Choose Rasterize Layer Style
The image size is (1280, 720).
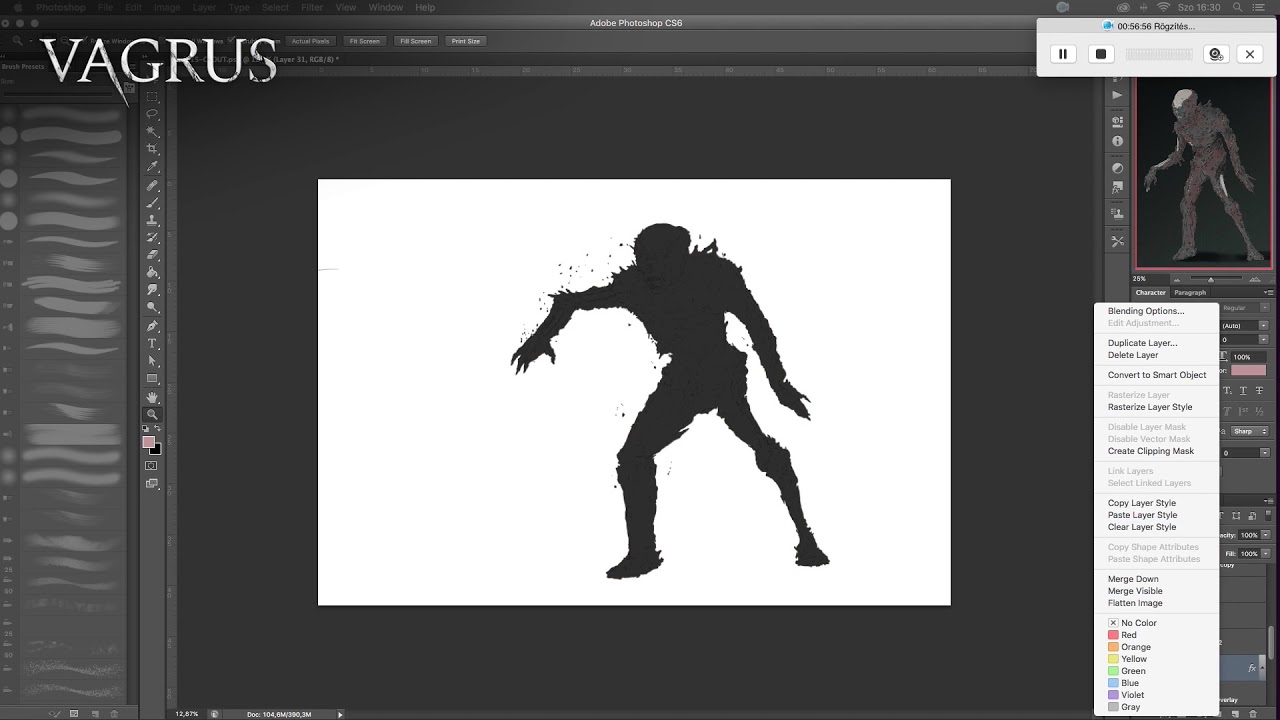1150,407
